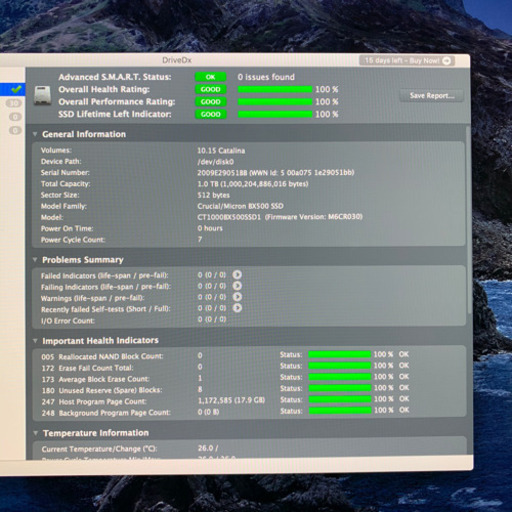The image size is (512, 512).
Task: Click '173 Average Block Erase Count' row label
Action: point(95,379)
